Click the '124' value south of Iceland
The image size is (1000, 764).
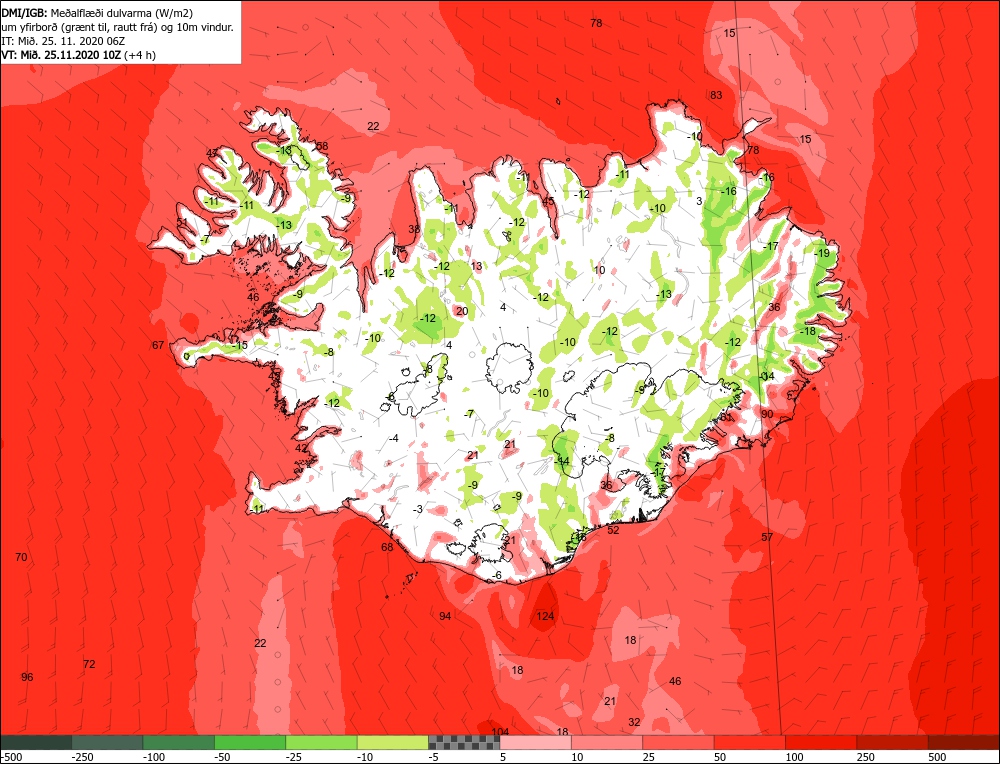(545, 616)
